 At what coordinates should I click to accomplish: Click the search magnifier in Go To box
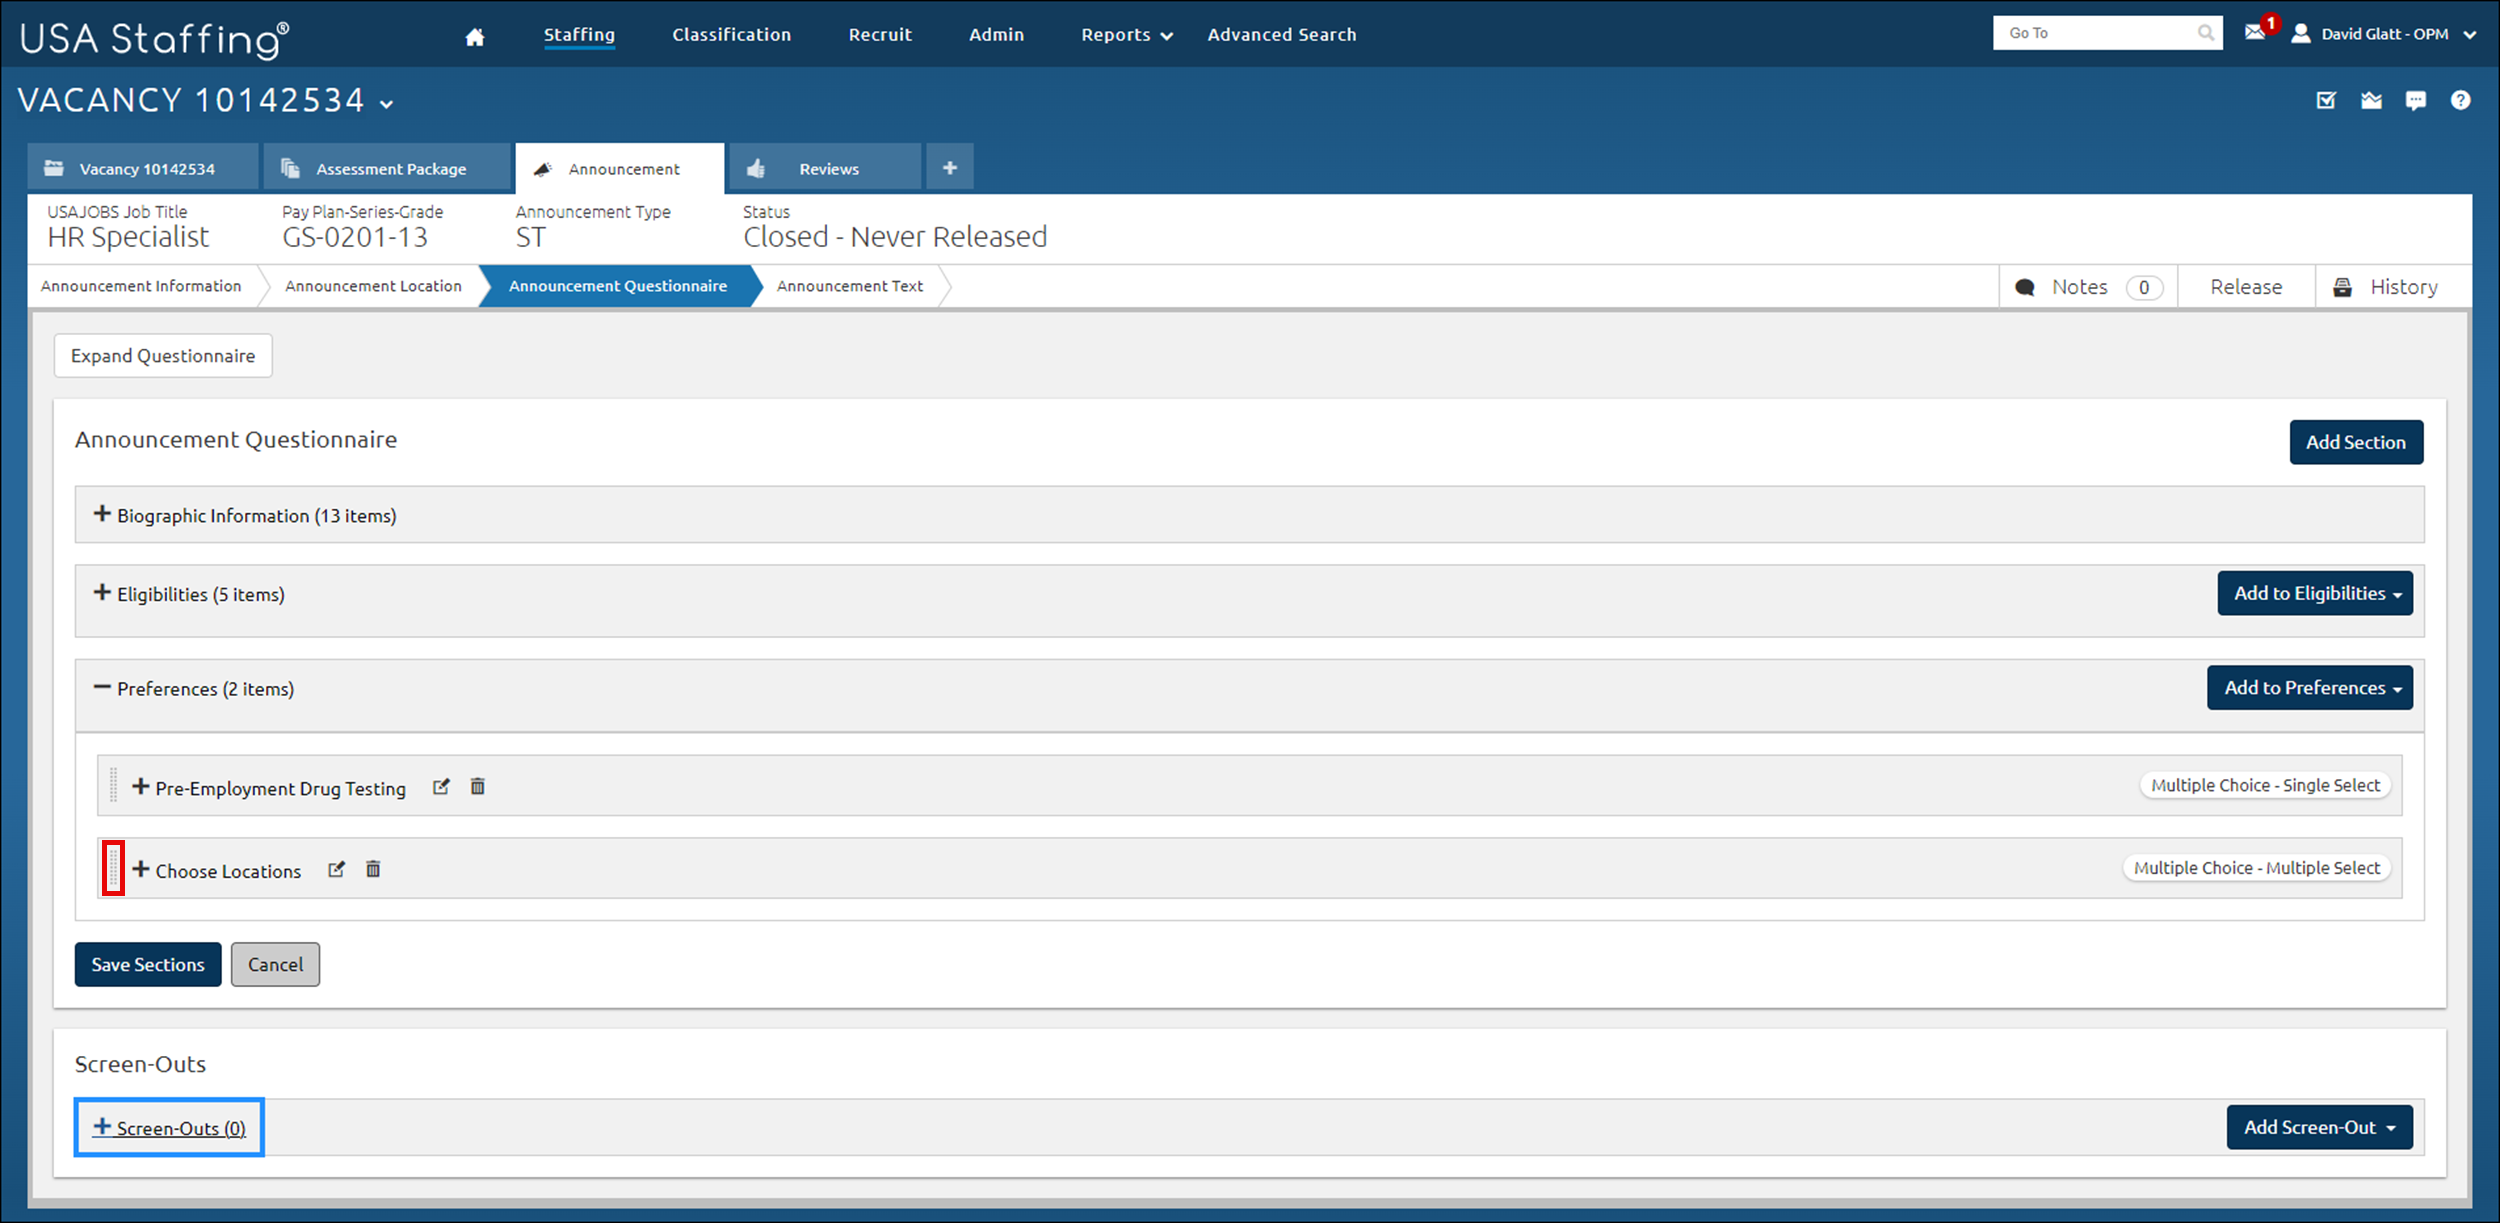click(x=2205, y=33)
